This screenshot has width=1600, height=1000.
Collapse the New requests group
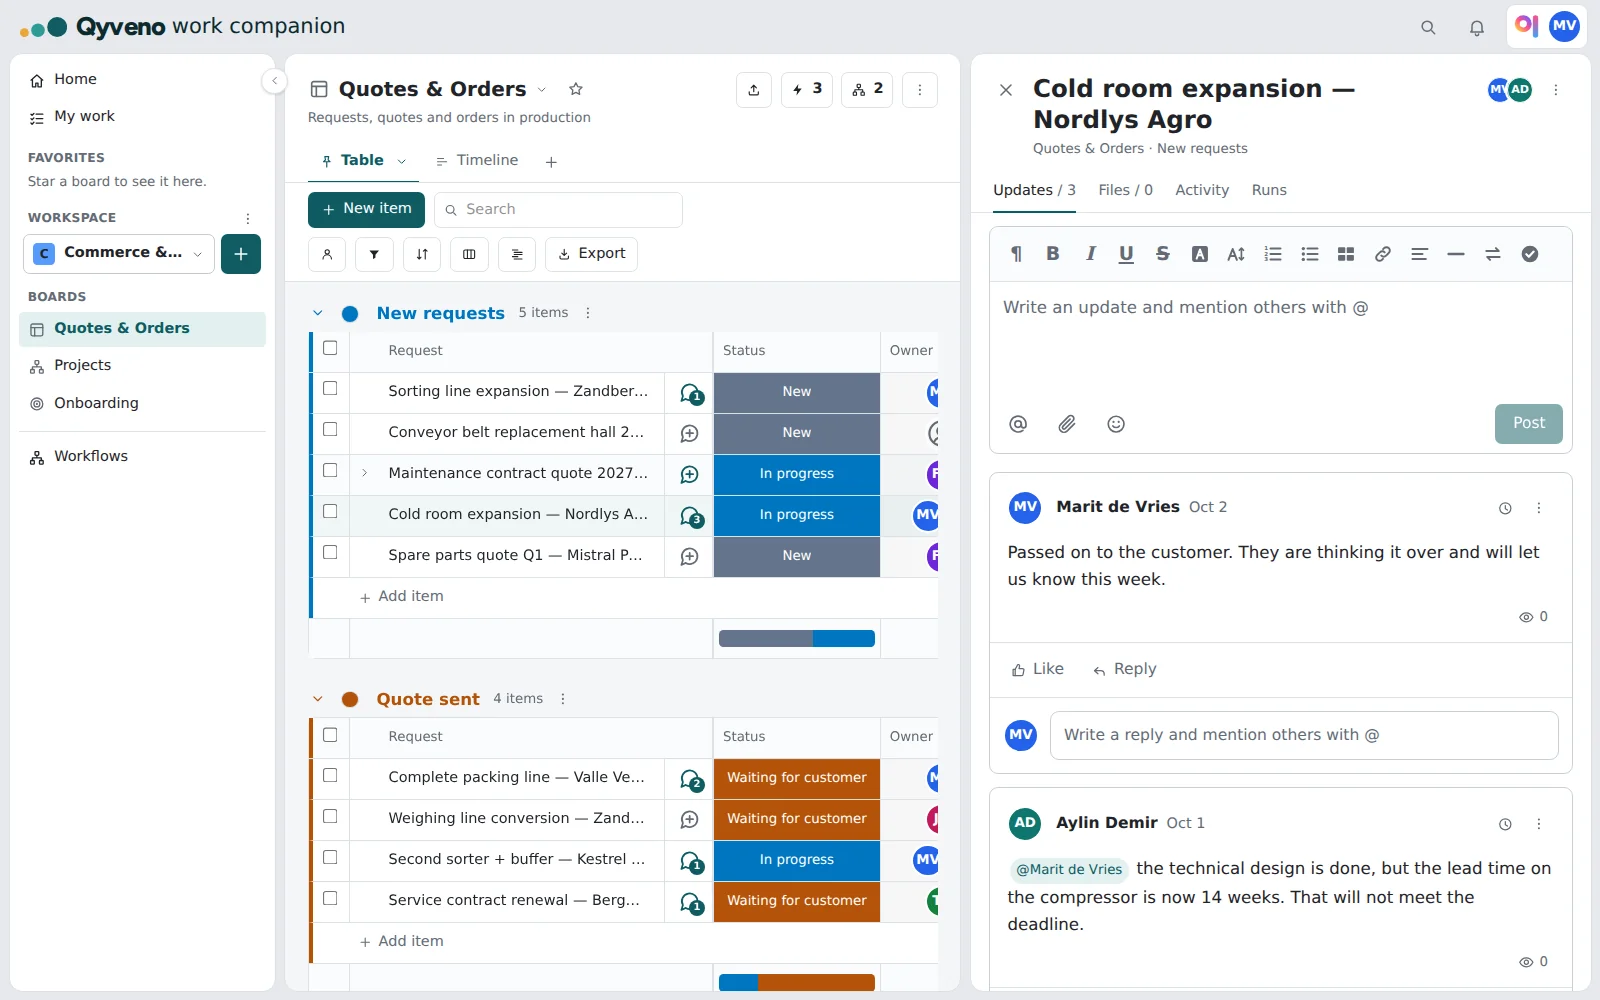[x=318, y=313]
